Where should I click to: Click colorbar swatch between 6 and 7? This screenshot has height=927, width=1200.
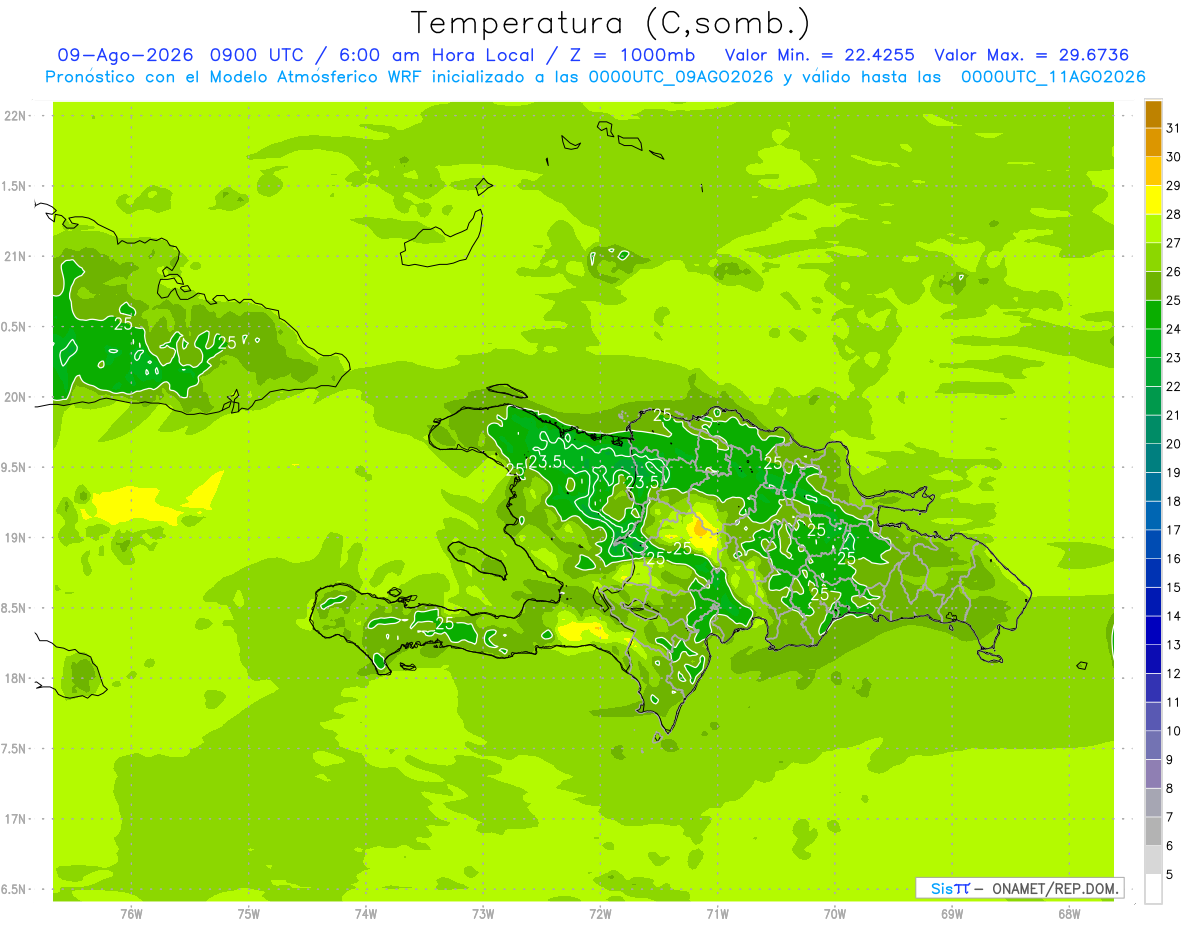click(x=1153, y=831)
